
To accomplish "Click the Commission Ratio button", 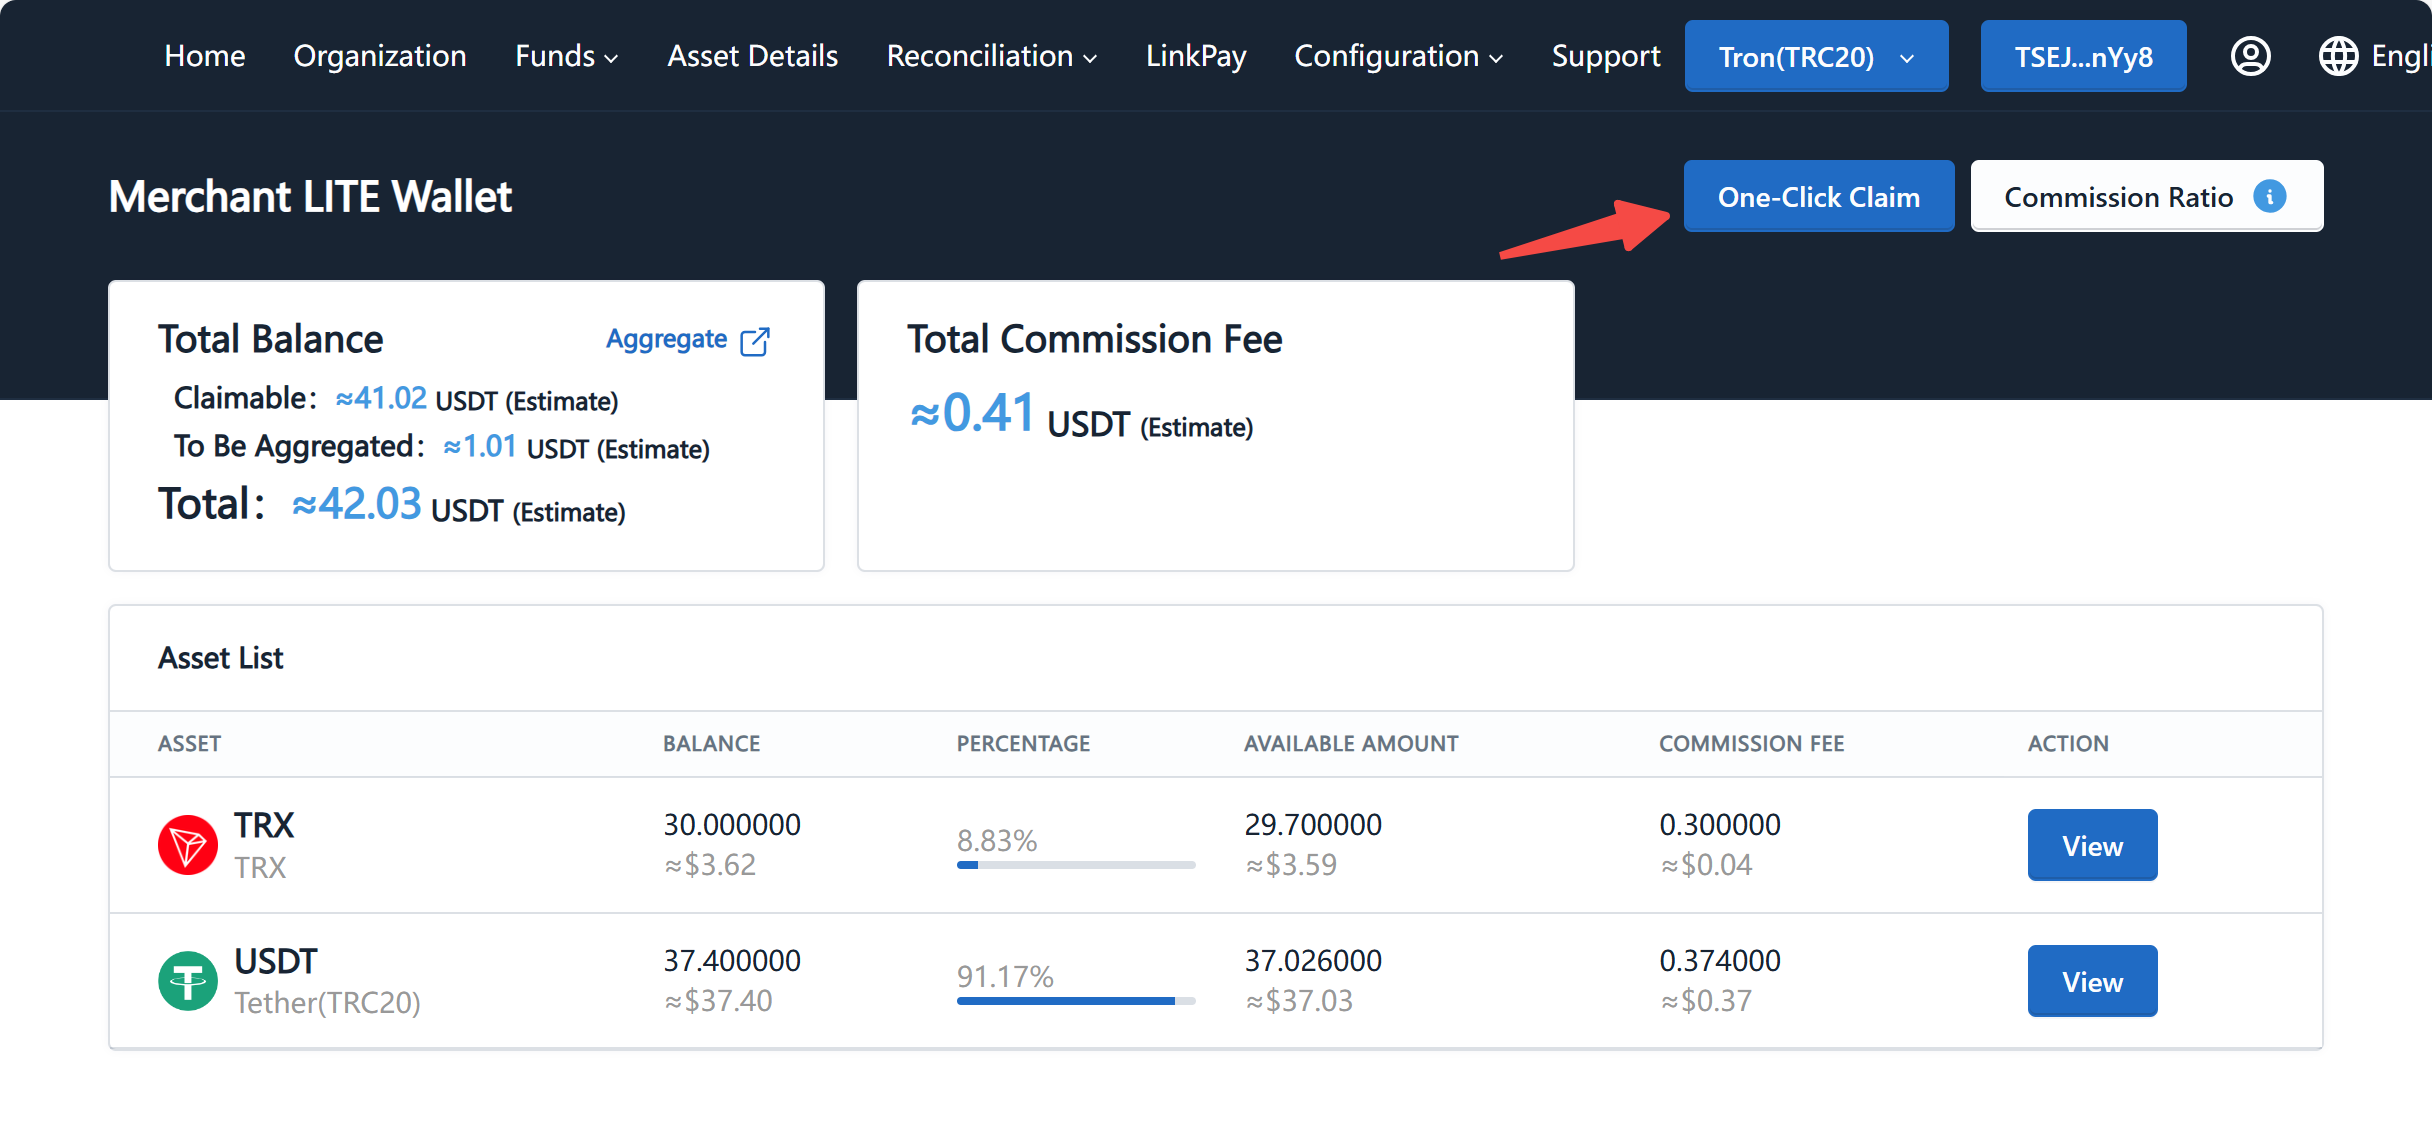I will (x=2147, y=196).
